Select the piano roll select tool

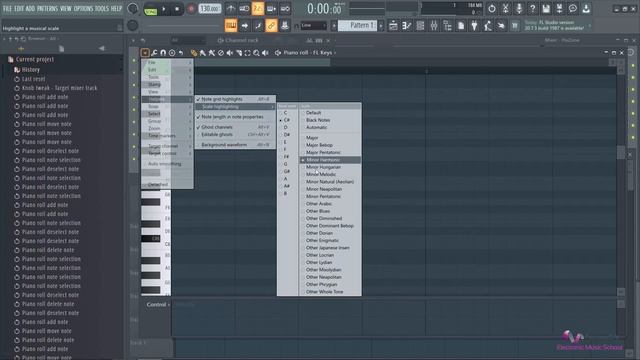247,53
